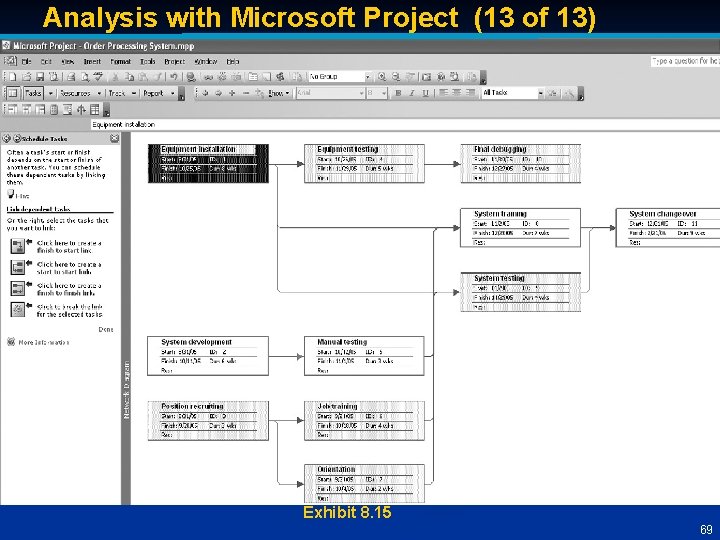Click the break link icon for selected tasks
This screenshot has height=540, width=720.
click(17, 309)
